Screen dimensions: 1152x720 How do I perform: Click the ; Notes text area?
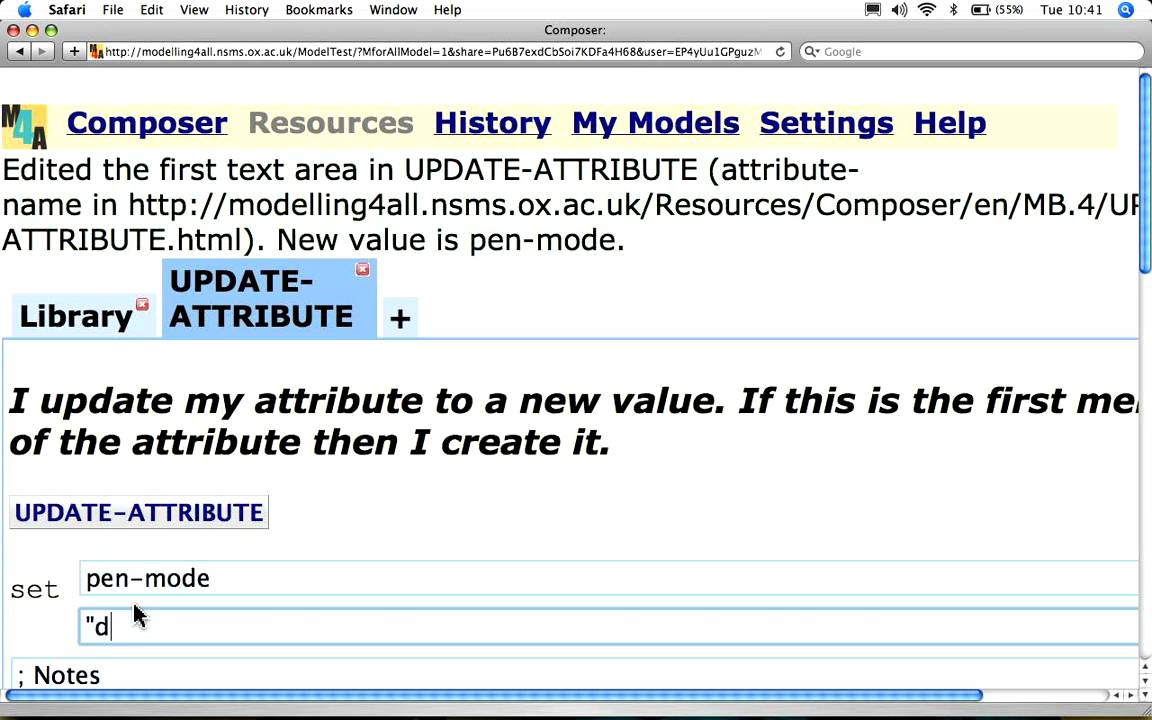point(577,674)
